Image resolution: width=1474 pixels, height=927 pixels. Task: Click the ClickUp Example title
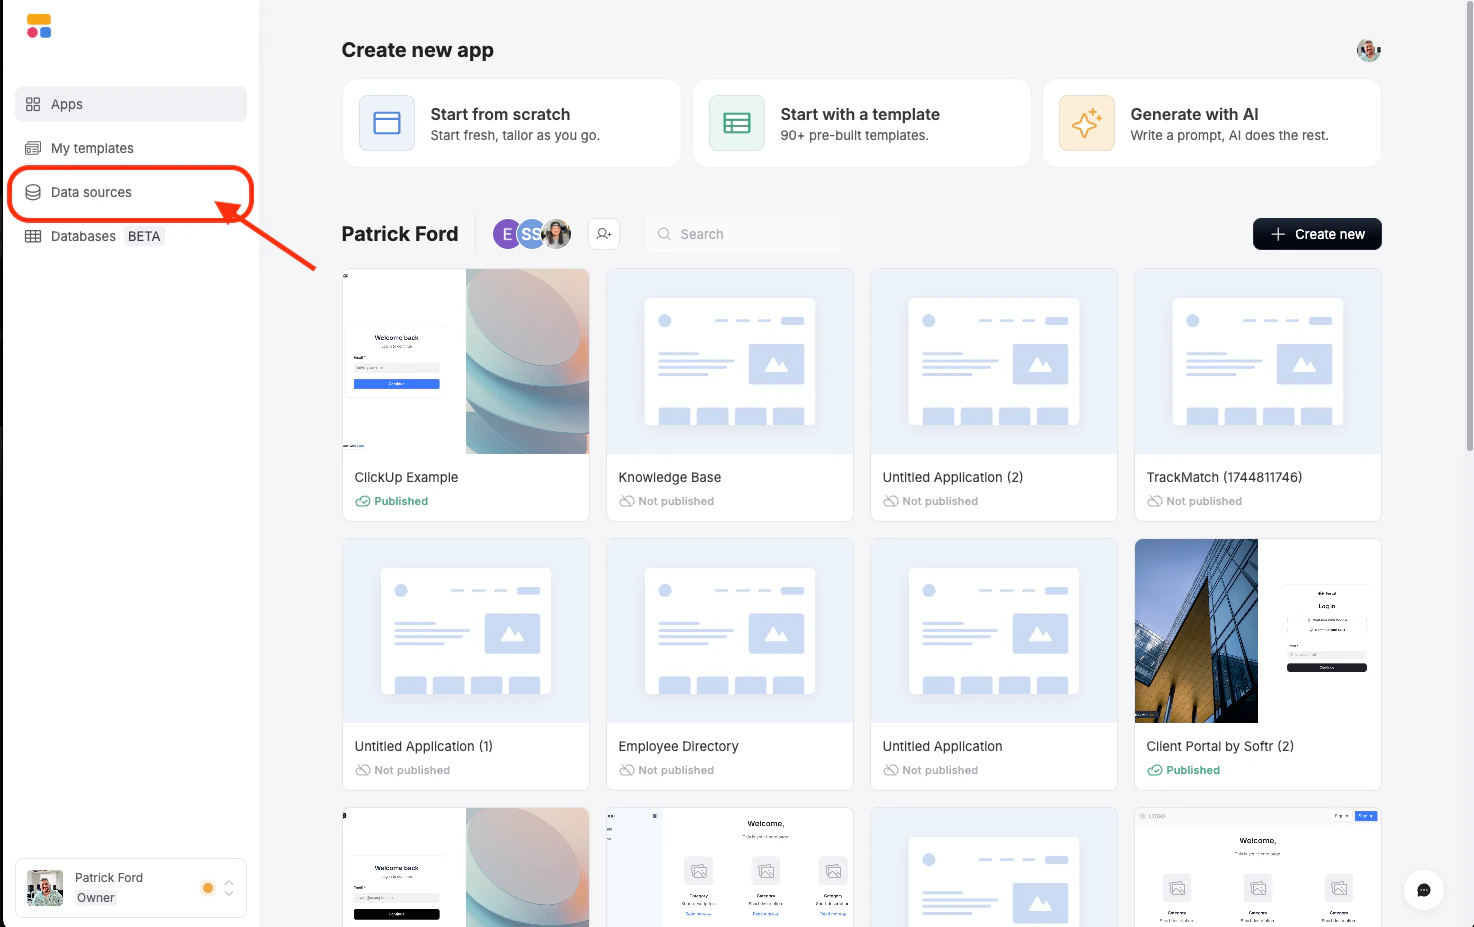406,477
